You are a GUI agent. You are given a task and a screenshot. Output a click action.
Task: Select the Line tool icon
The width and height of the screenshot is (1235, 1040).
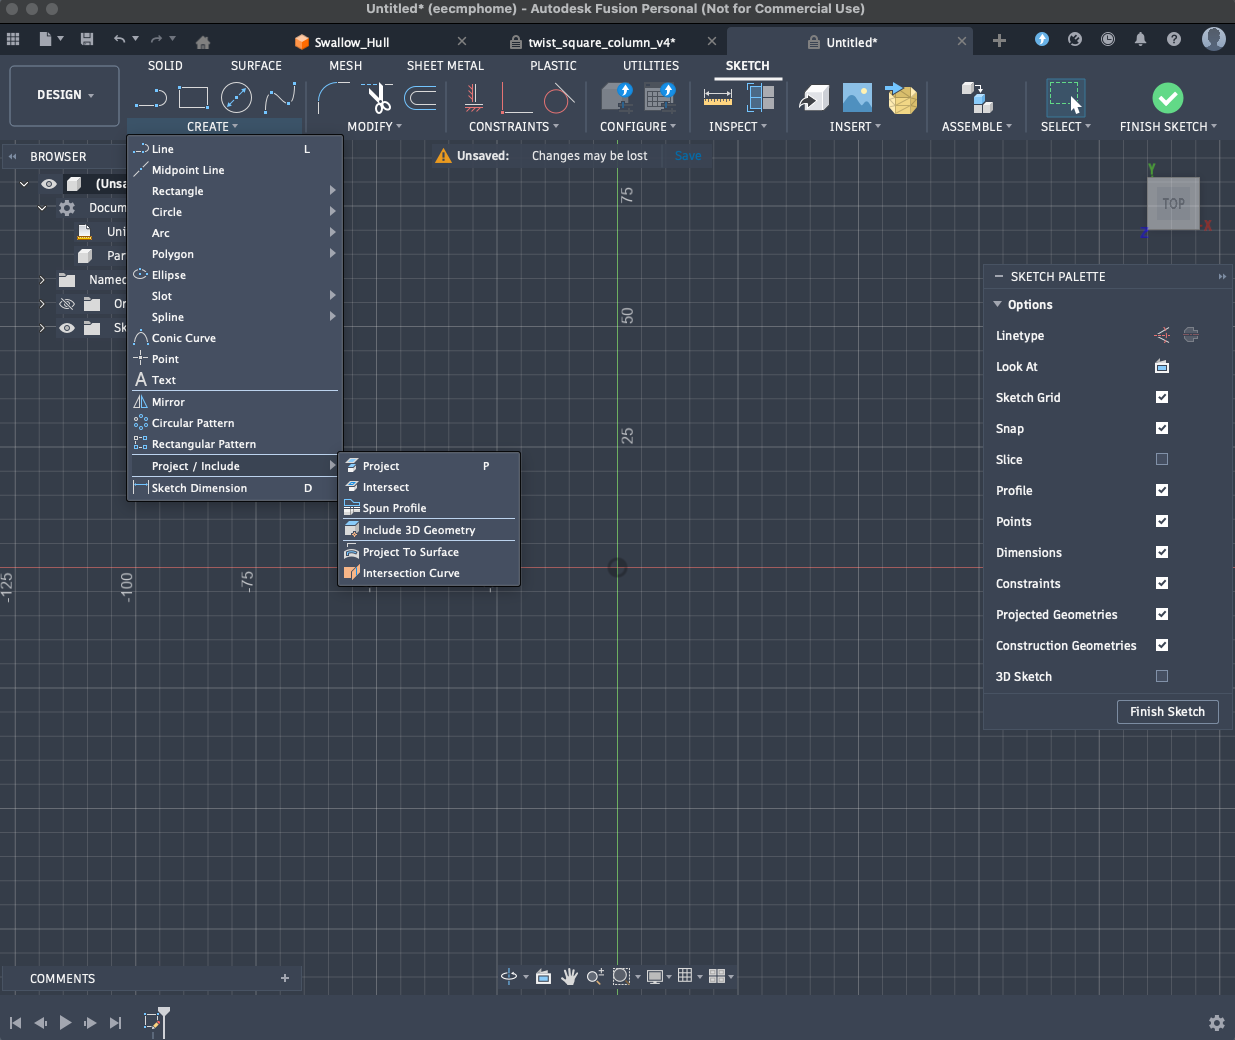(152, 97)
